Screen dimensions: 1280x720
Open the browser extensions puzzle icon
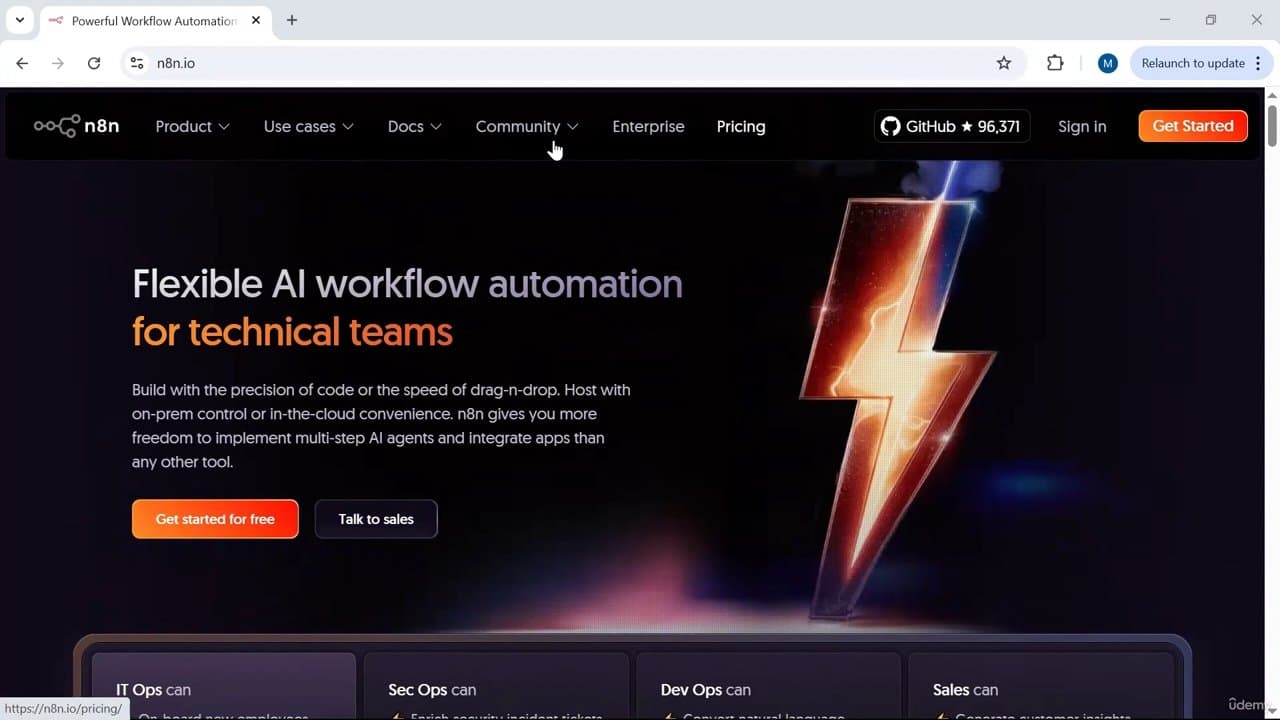(1055, 63)
